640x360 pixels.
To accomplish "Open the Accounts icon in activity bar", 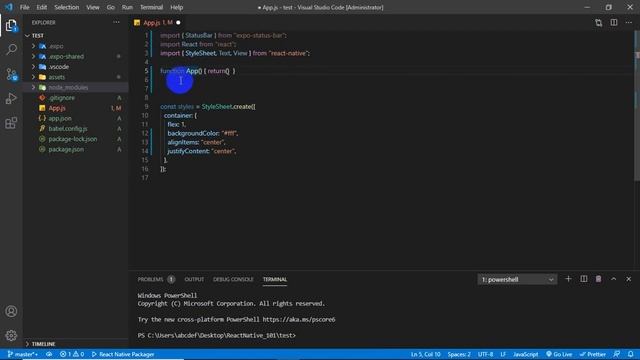I will [11, 311].
